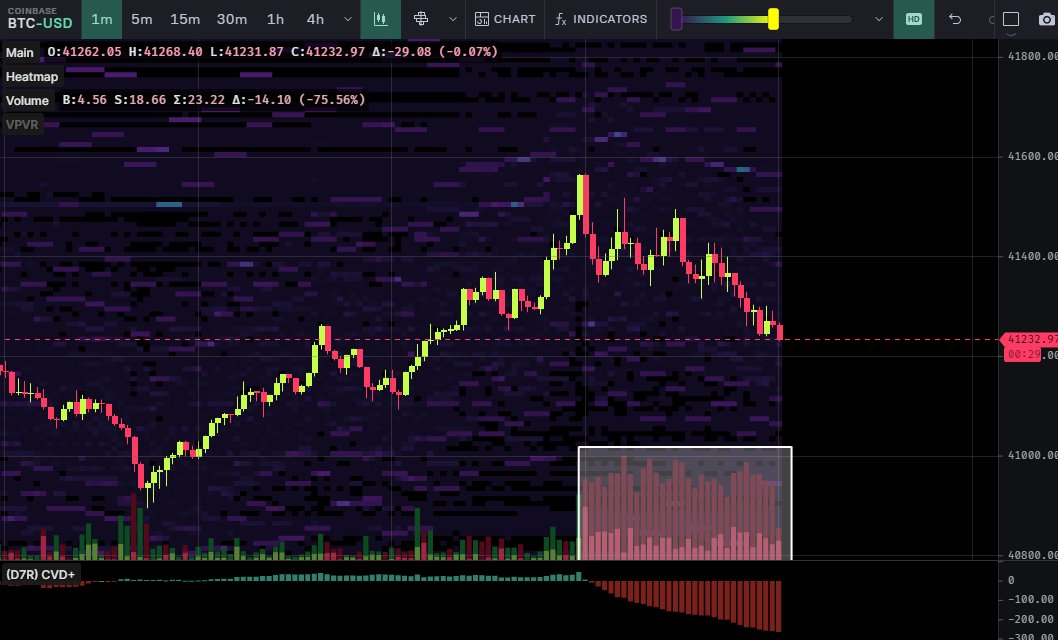Click the 40800.00 price axis label
The width and height of the screenshot is (1058, 640).
click(1032, 555)
